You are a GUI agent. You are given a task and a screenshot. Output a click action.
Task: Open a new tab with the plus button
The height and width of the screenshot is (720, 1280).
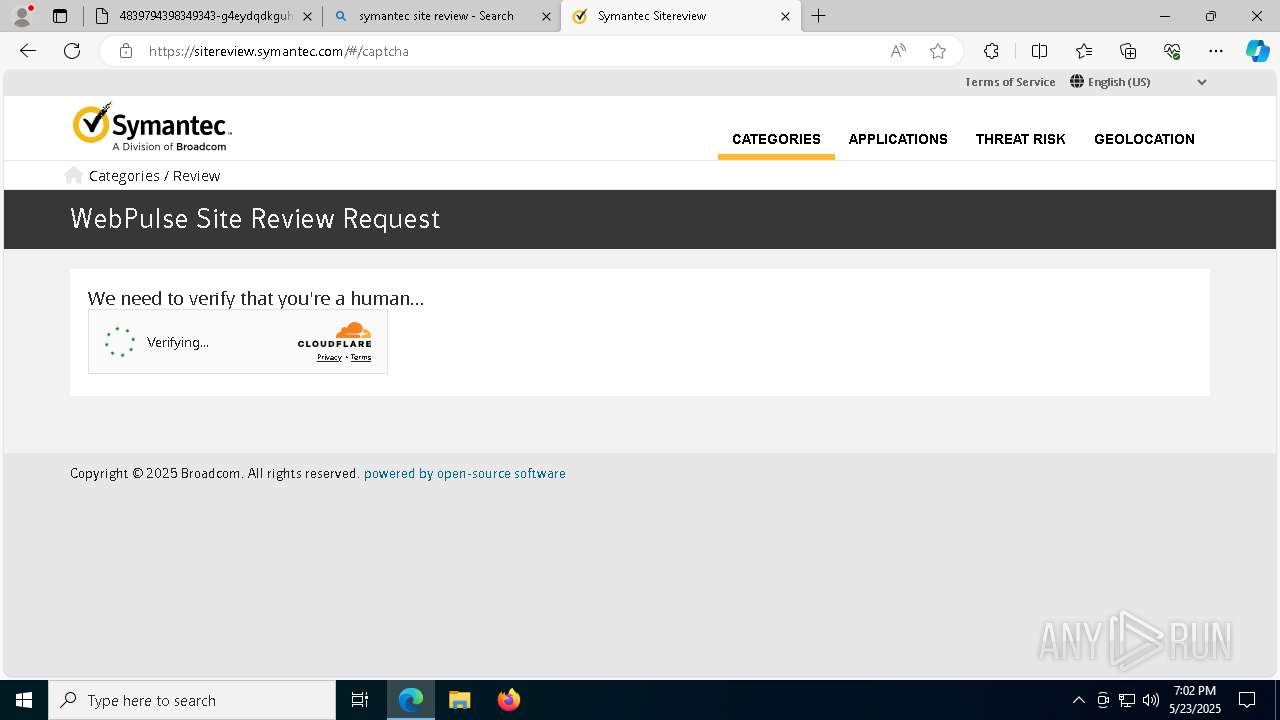click(x=819, y=16)
